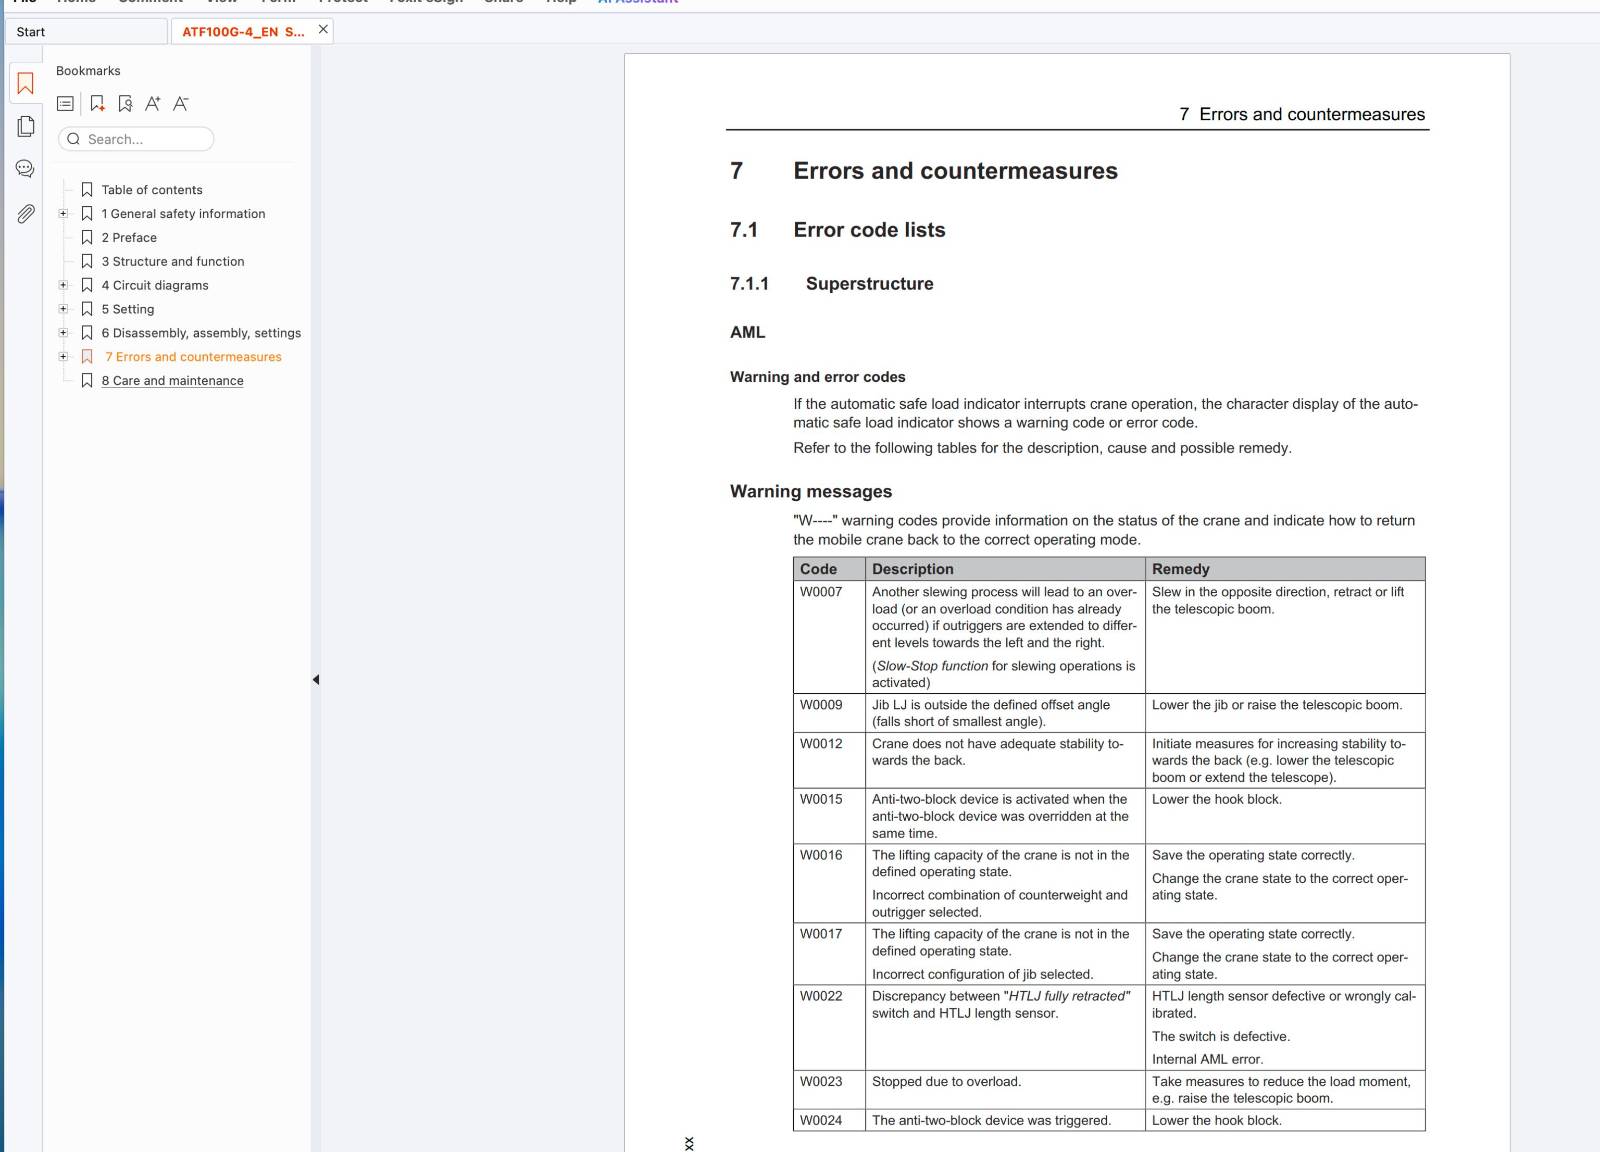
Task: Open the Bookmarks side panel icon
Action: point(26,84)
